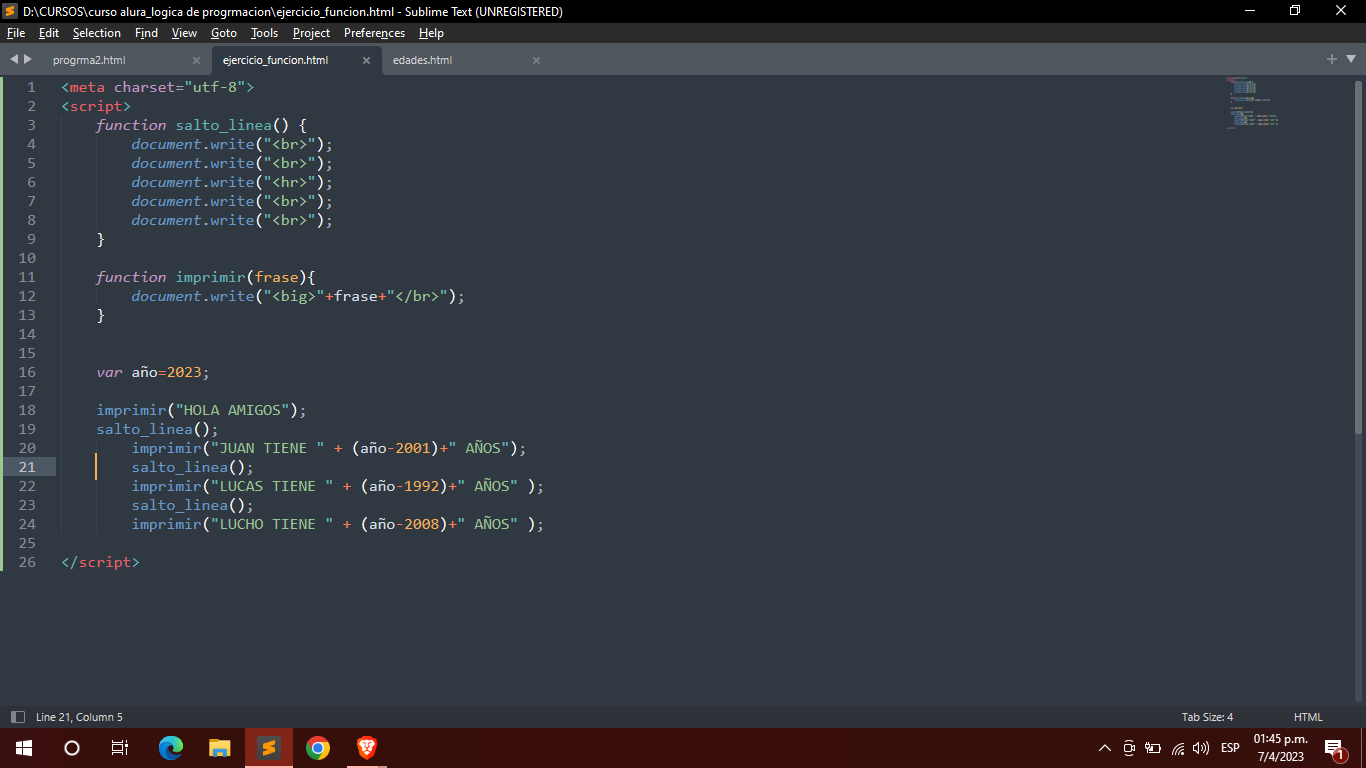
Task: Open File Explorer from taskbar
Action: 220,747
